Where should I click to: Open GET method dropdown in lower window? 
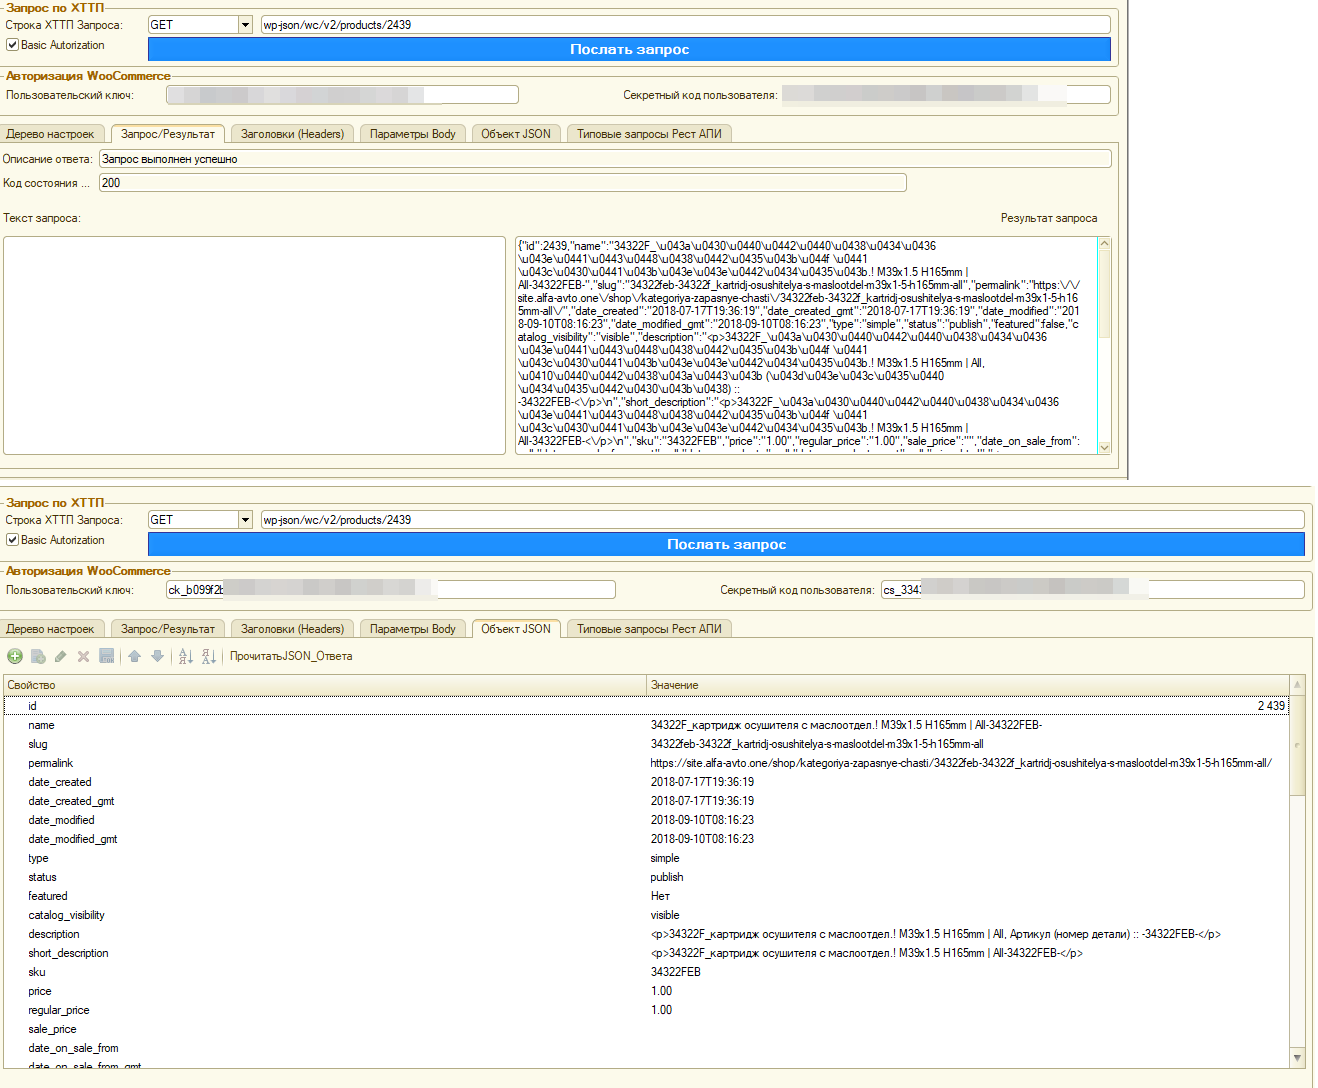point(245,520)
